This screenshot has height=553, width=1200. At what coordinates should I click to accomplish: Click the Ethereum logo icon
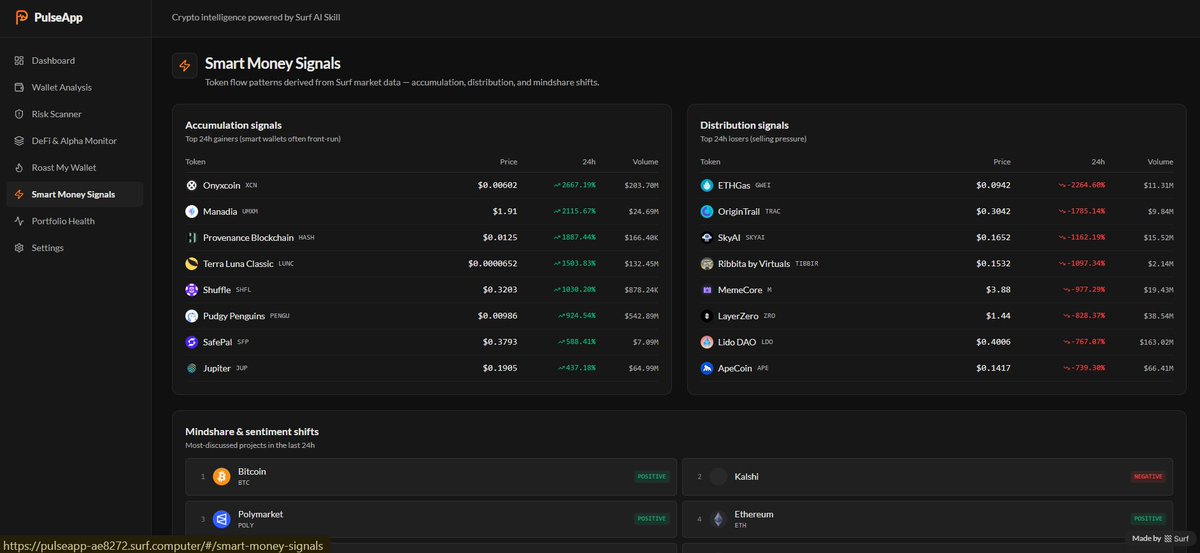click(x=718, y=519)
